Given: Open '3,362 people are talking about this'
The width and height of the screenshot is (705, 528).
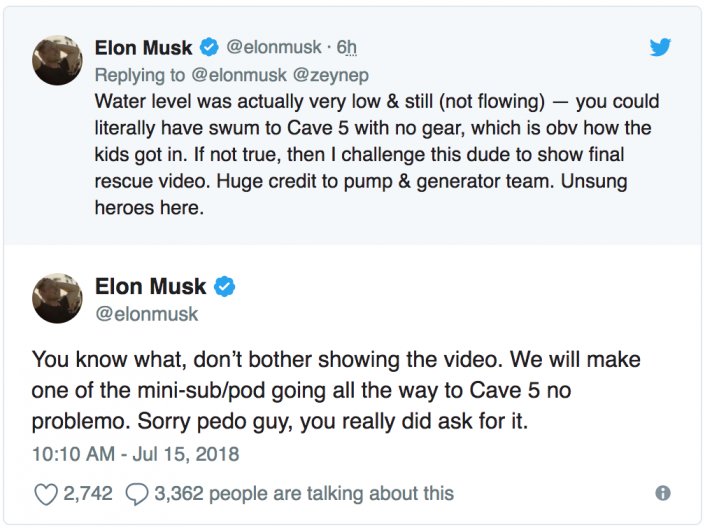Looking at the screenshot, I should (304, 493).
